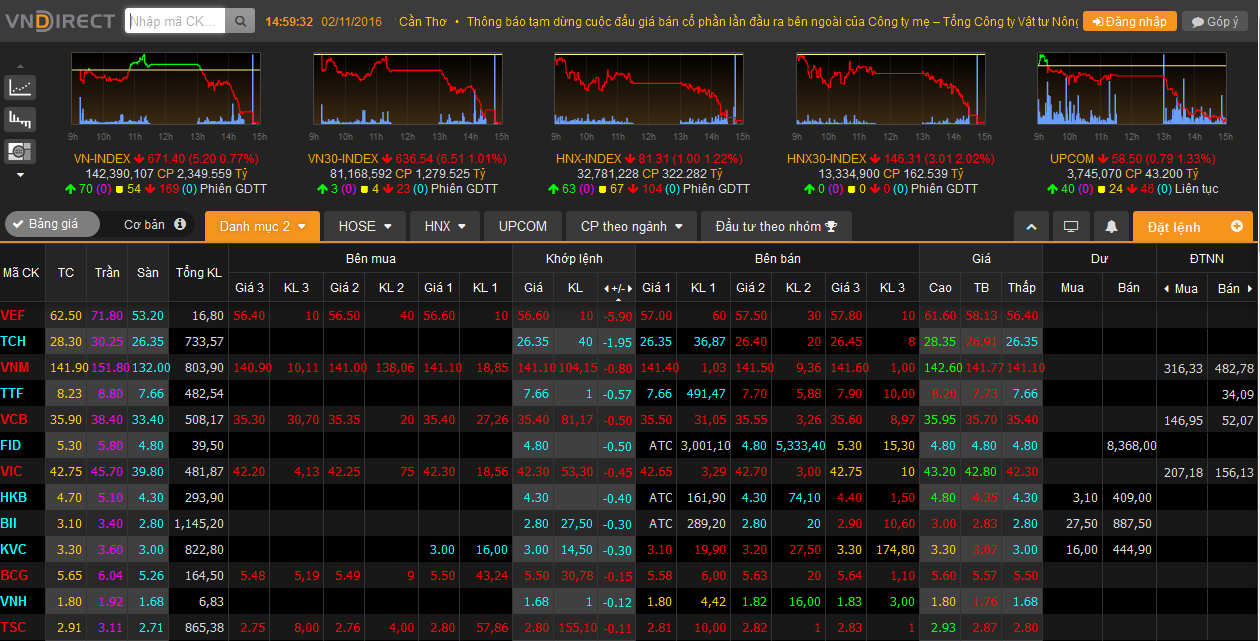Switch to Bảng giá mode
The image size is (1260, 641).
click(53, 225)
